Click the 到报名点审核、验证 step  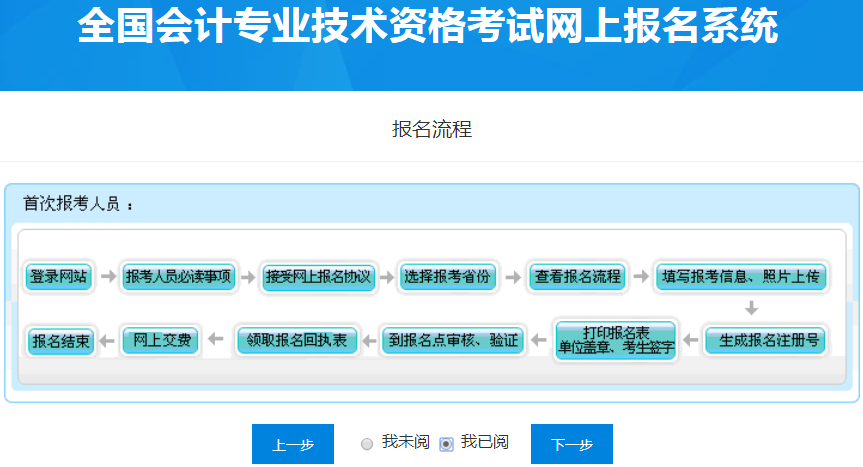pyautogui.click(x=453, y=341)
